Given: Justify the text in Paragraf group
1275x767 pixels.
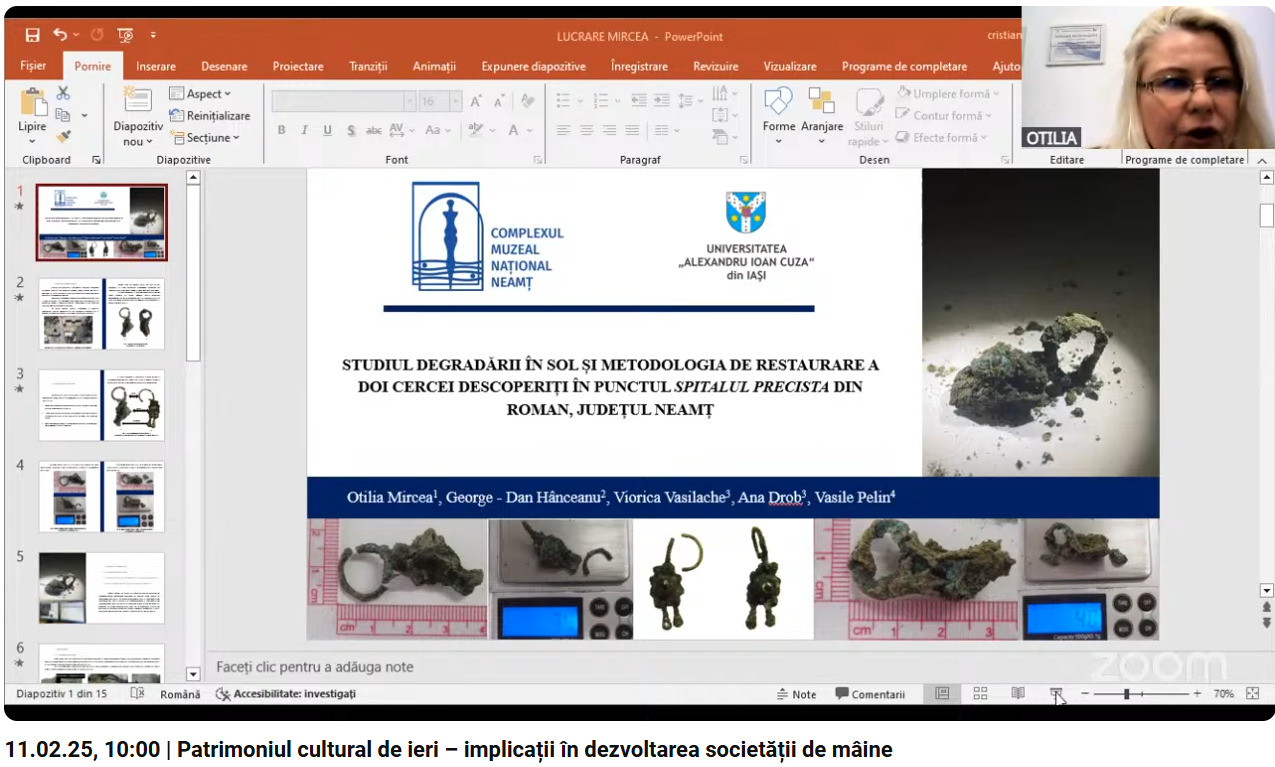Looking at the screenshot, I should click(632, 130).
